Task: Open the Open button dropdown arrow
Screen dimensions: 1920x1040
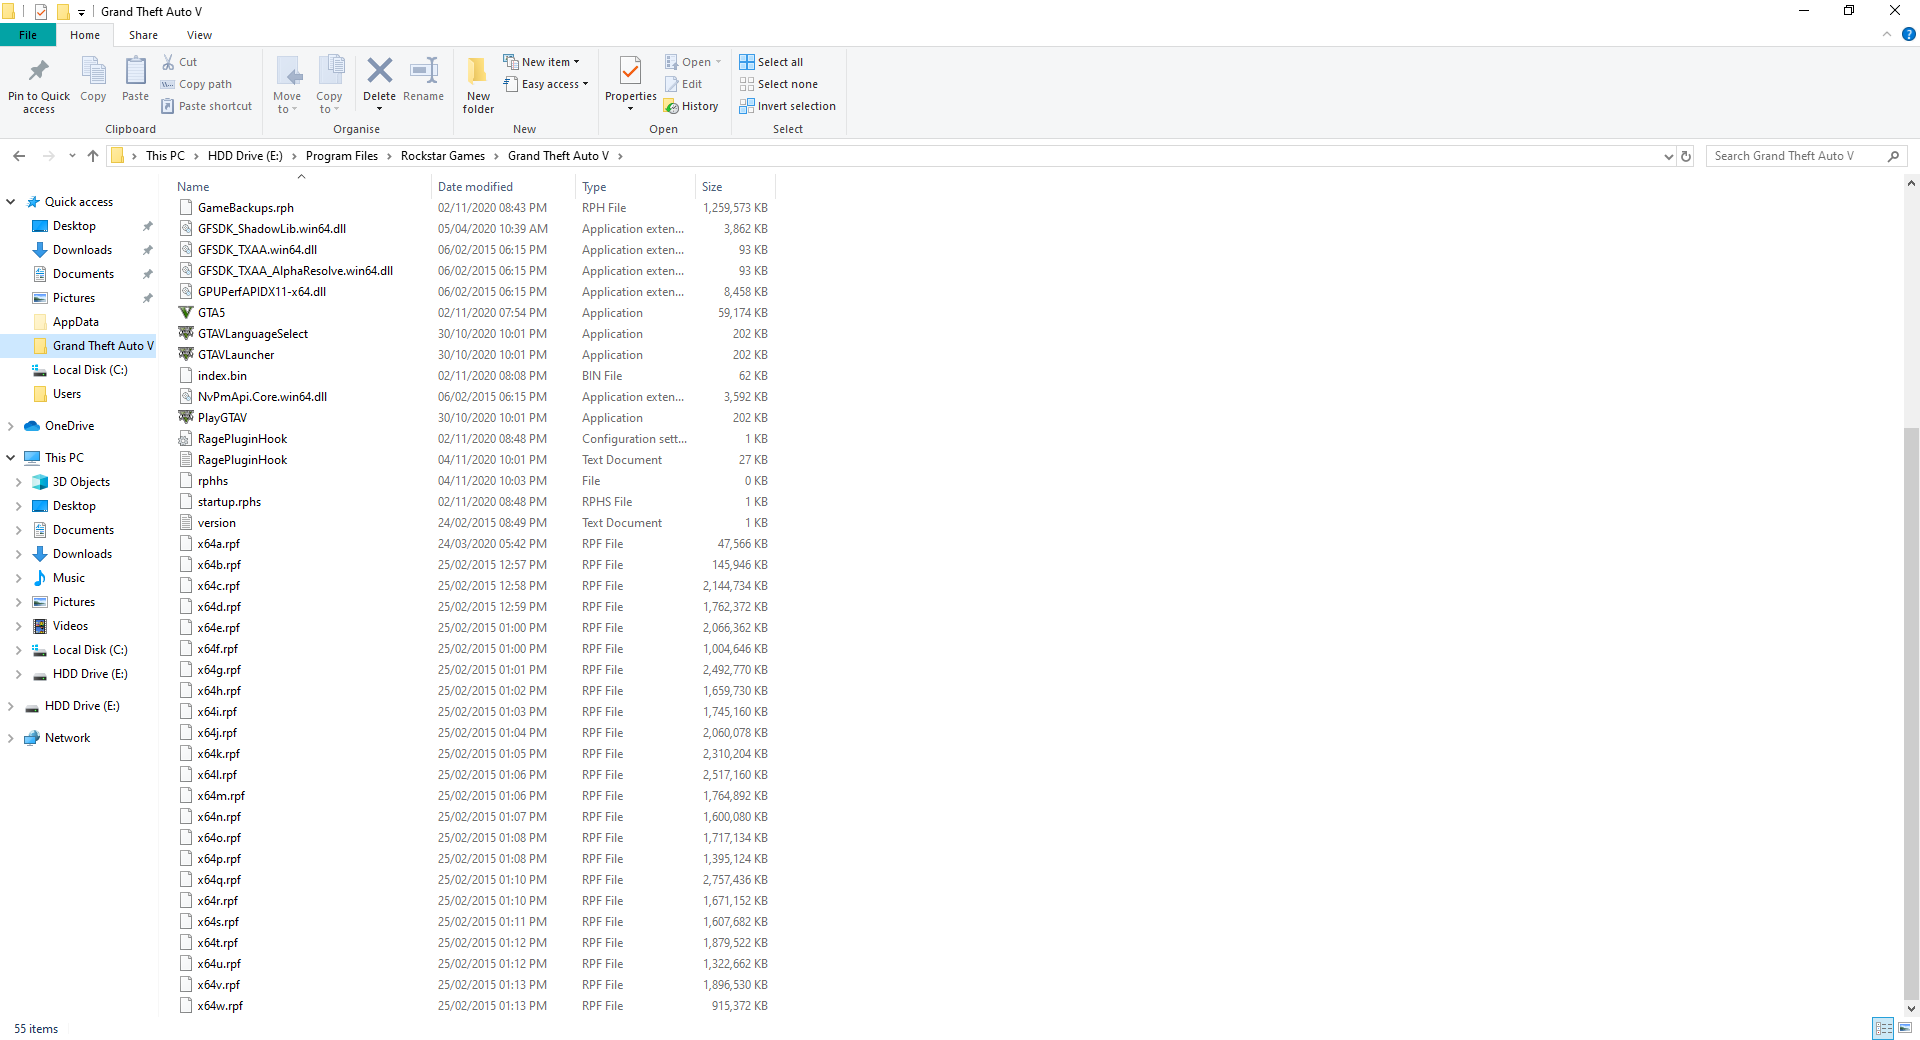Action: [x=718, y=62]
